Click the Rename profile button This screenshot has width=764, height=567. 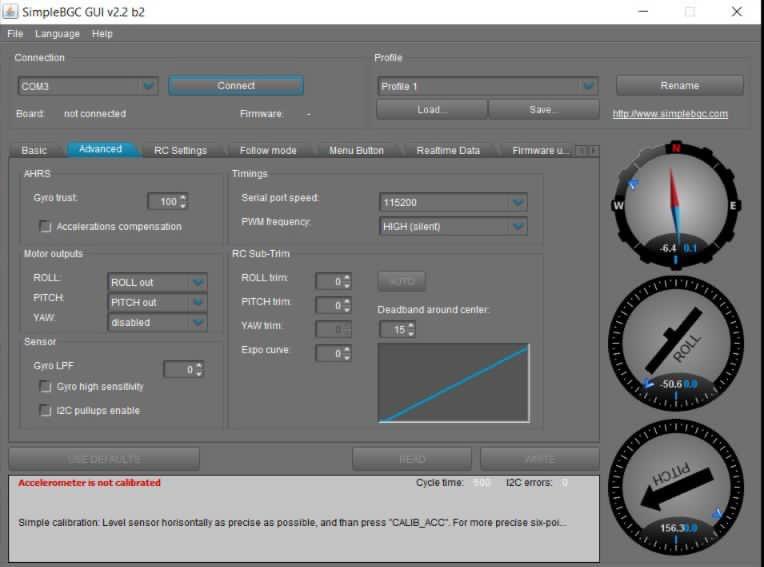click(x=680, y=86)
